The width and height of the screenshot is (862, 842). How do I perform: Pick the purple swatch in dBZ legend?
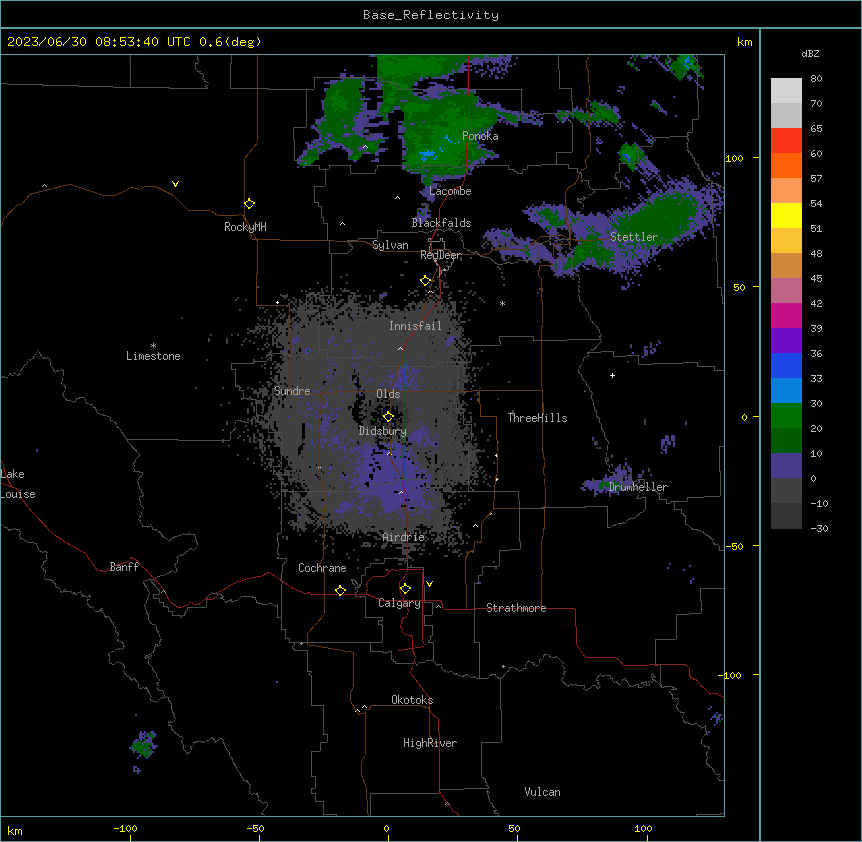pyautogui.click(x=786, y=341)
